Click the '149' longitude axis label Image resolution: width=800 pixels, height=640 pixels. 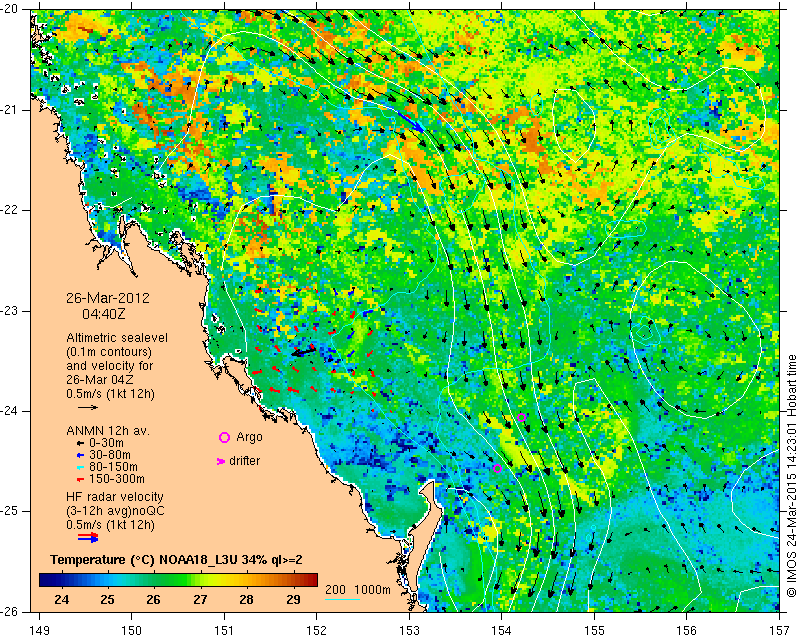pos(40,630)
